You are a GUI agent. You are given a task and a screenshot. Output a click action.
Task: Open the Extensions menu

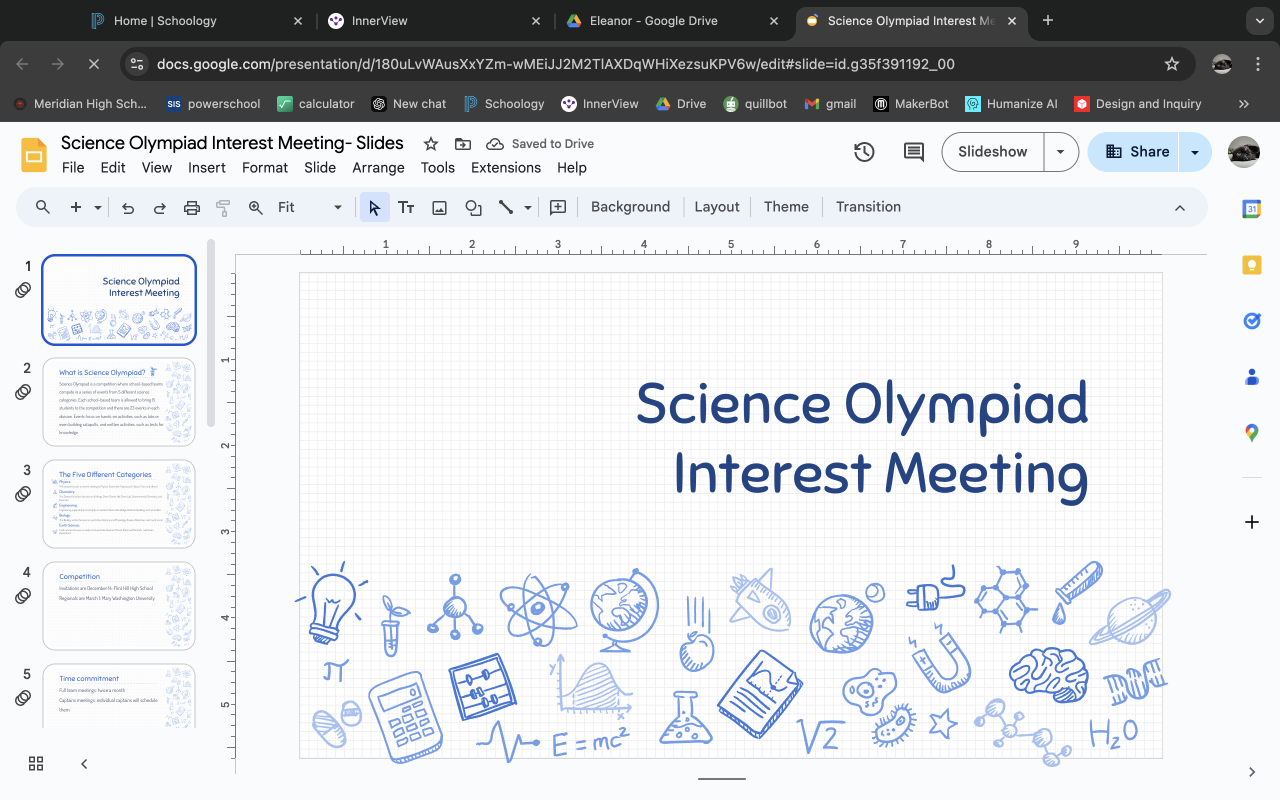pos(506,167)
